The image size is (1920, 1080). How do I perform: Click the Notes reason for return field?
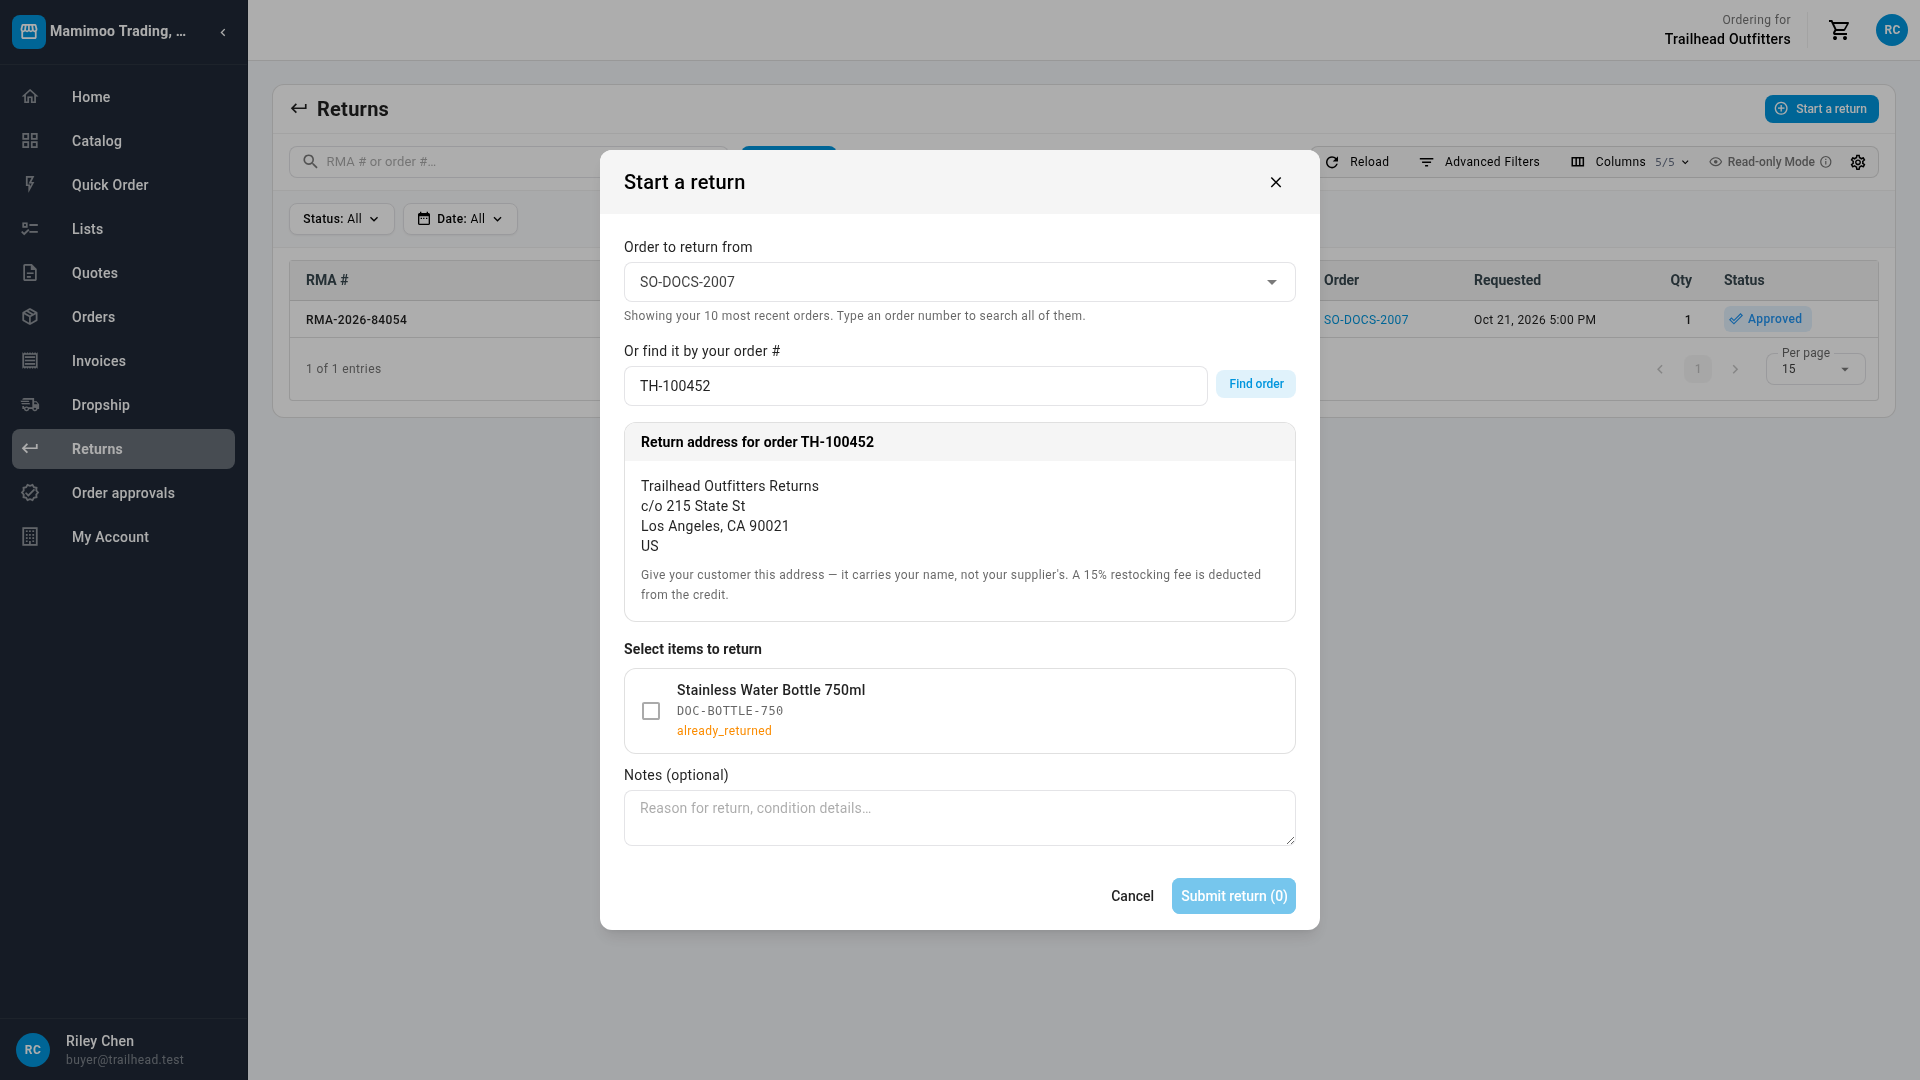point(960,818)
